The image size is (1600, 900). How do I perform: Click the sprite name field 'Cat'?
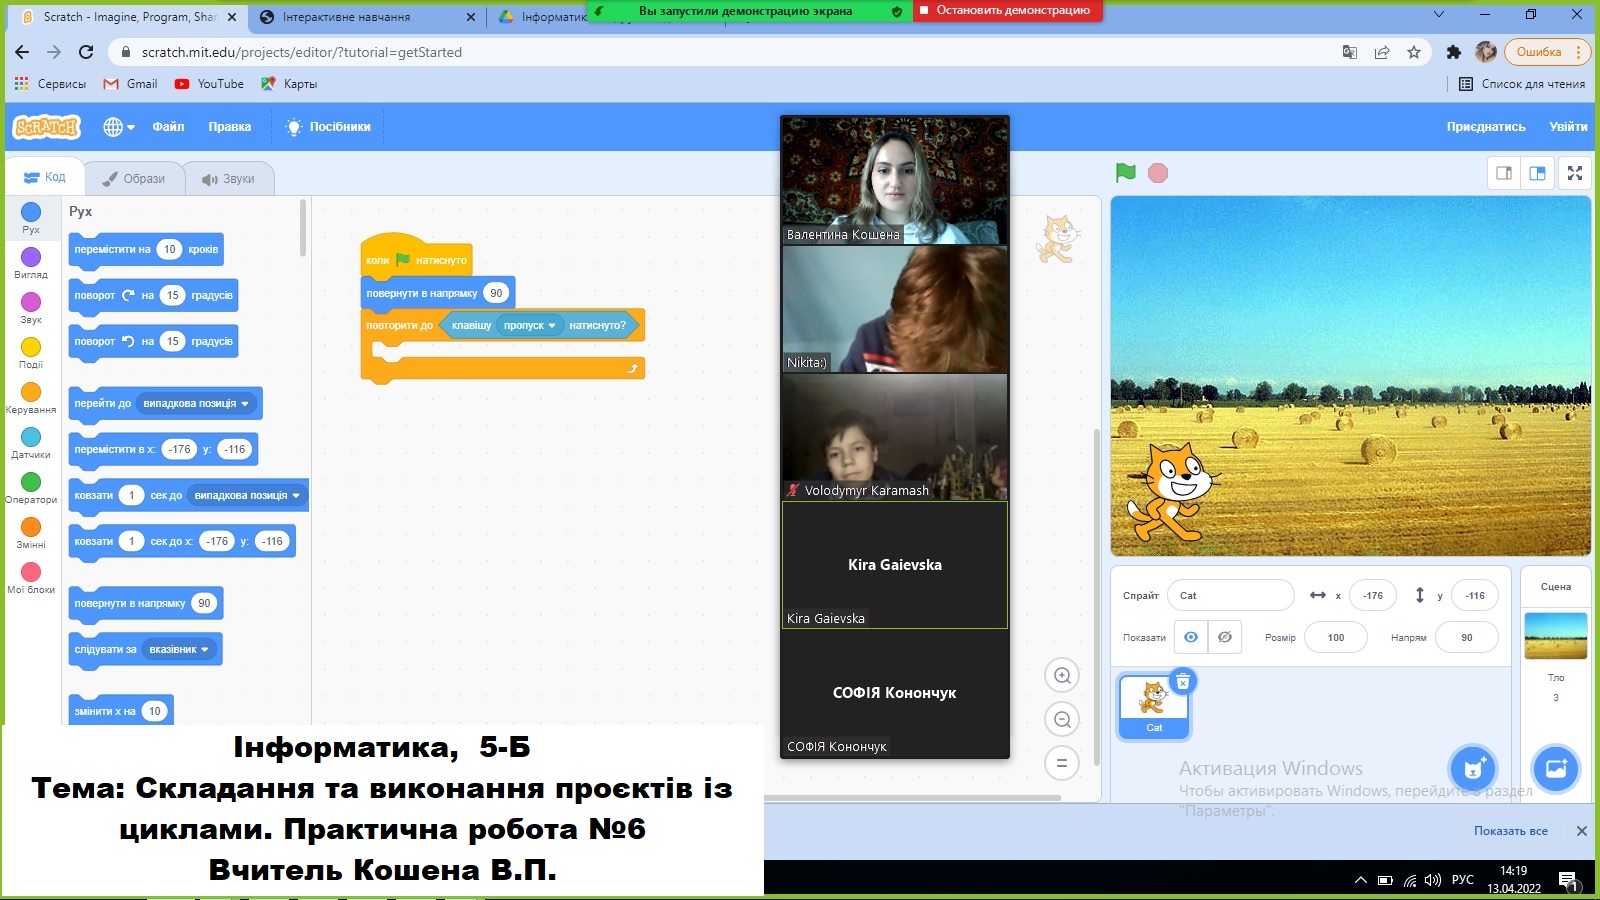pos(1230,596)
